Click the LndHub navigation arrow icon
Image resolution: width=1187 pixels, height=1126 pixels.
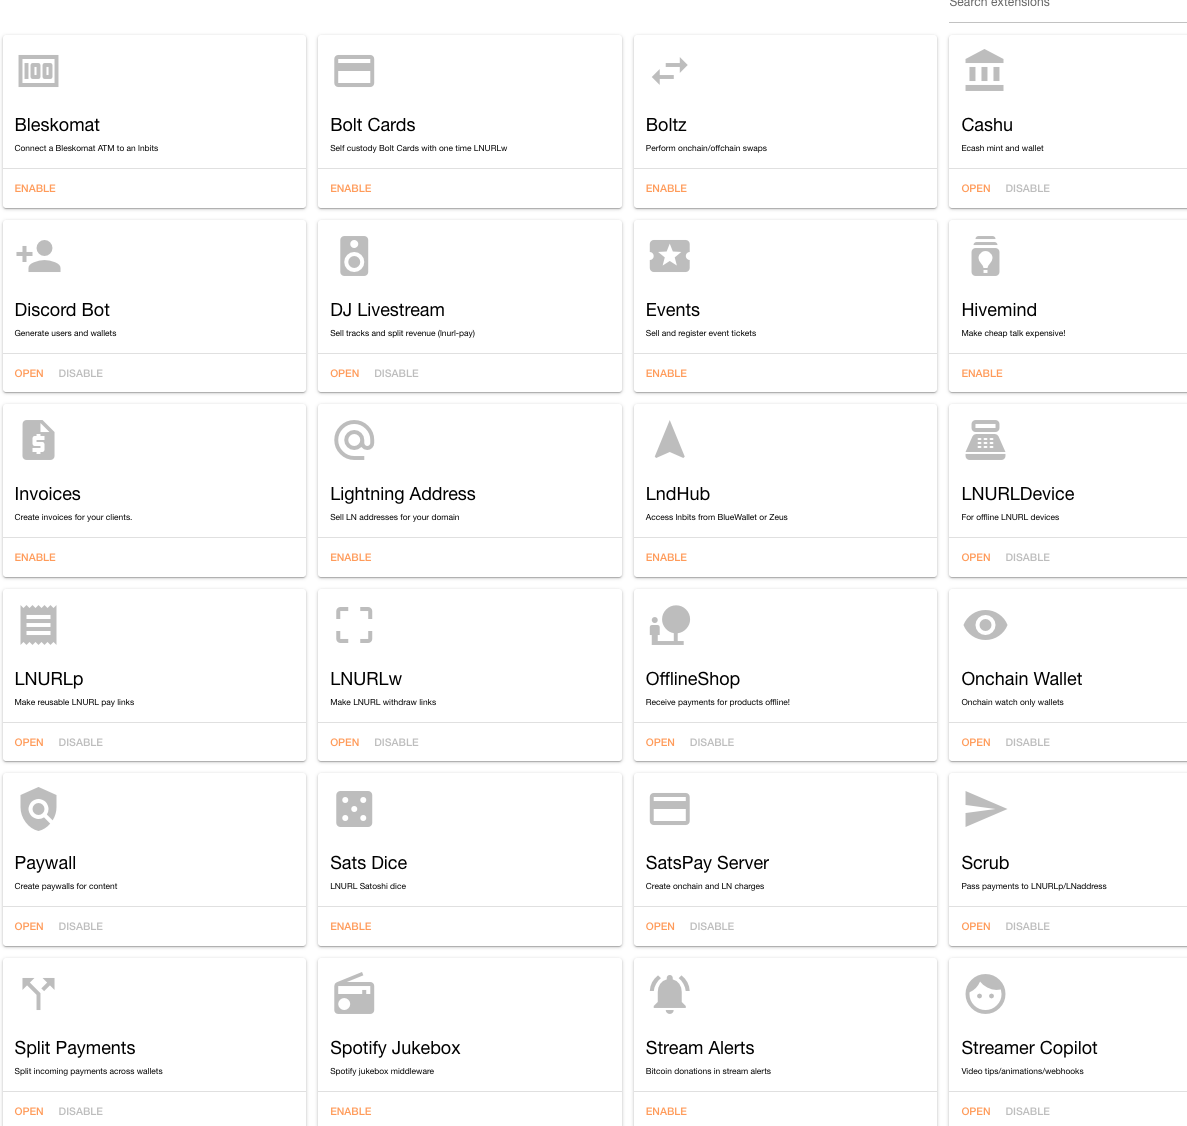coord(669,440)
